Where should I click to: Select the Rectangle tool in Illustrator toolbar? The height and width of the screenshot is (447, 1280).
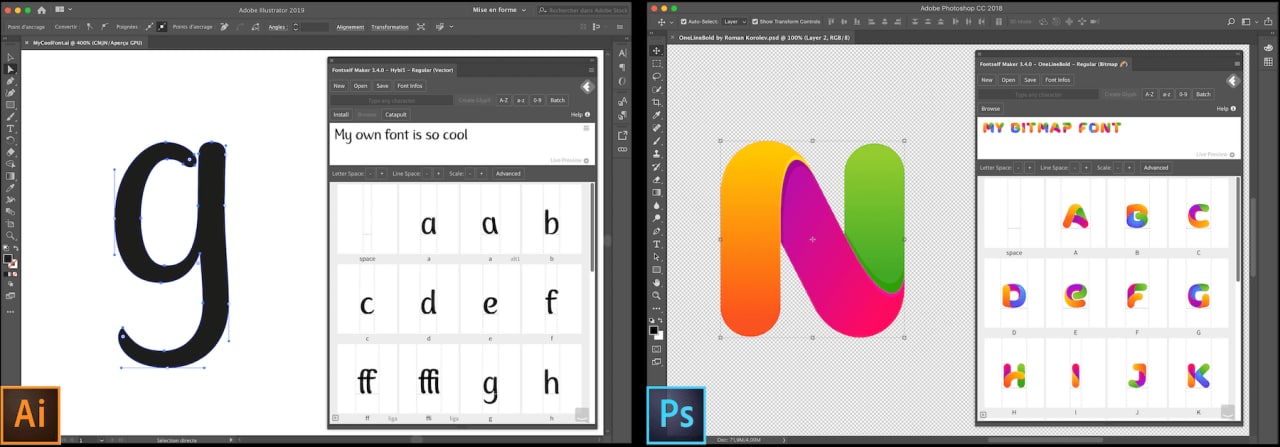[x=11, y=105]
